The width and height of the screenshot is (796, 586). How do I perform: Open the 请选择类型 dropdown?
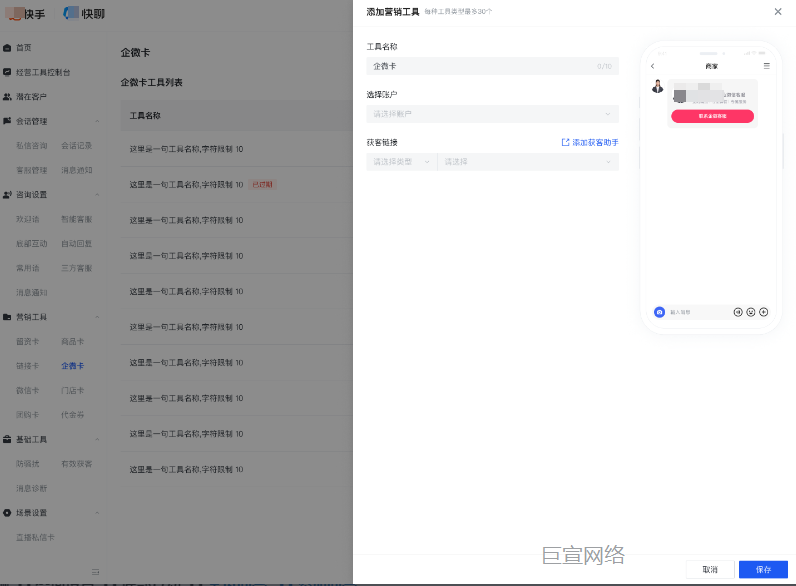(402, 161)
